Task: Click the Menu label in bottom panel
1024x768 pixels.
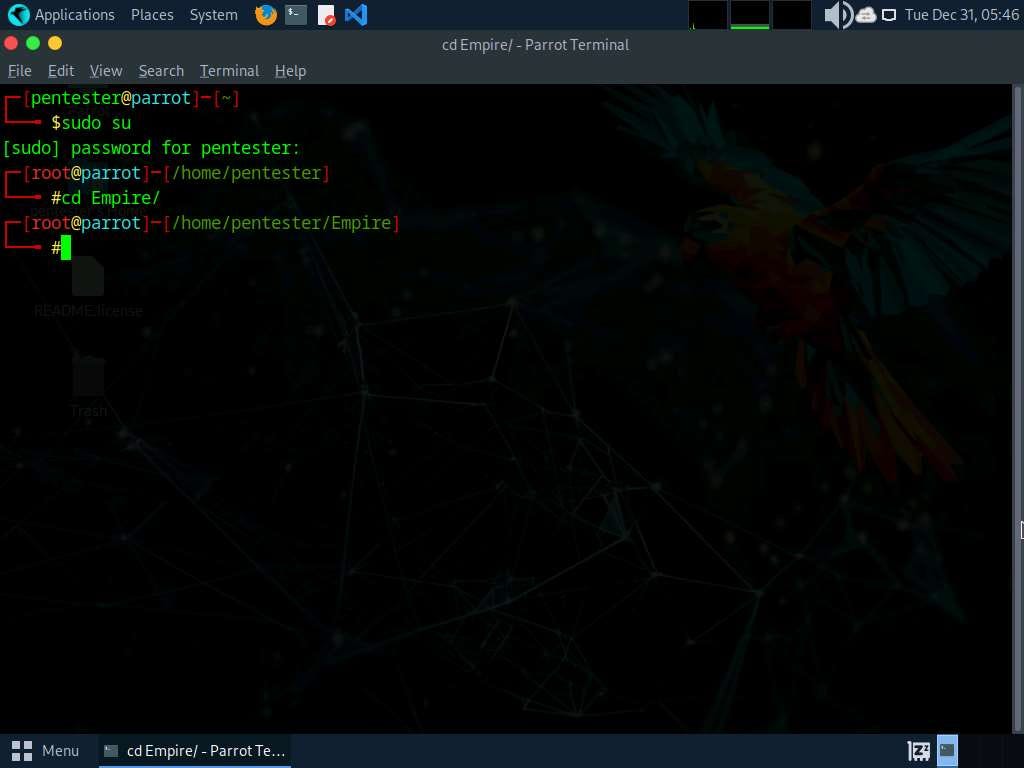Action: pyautogui.click(x=60, y=751)
